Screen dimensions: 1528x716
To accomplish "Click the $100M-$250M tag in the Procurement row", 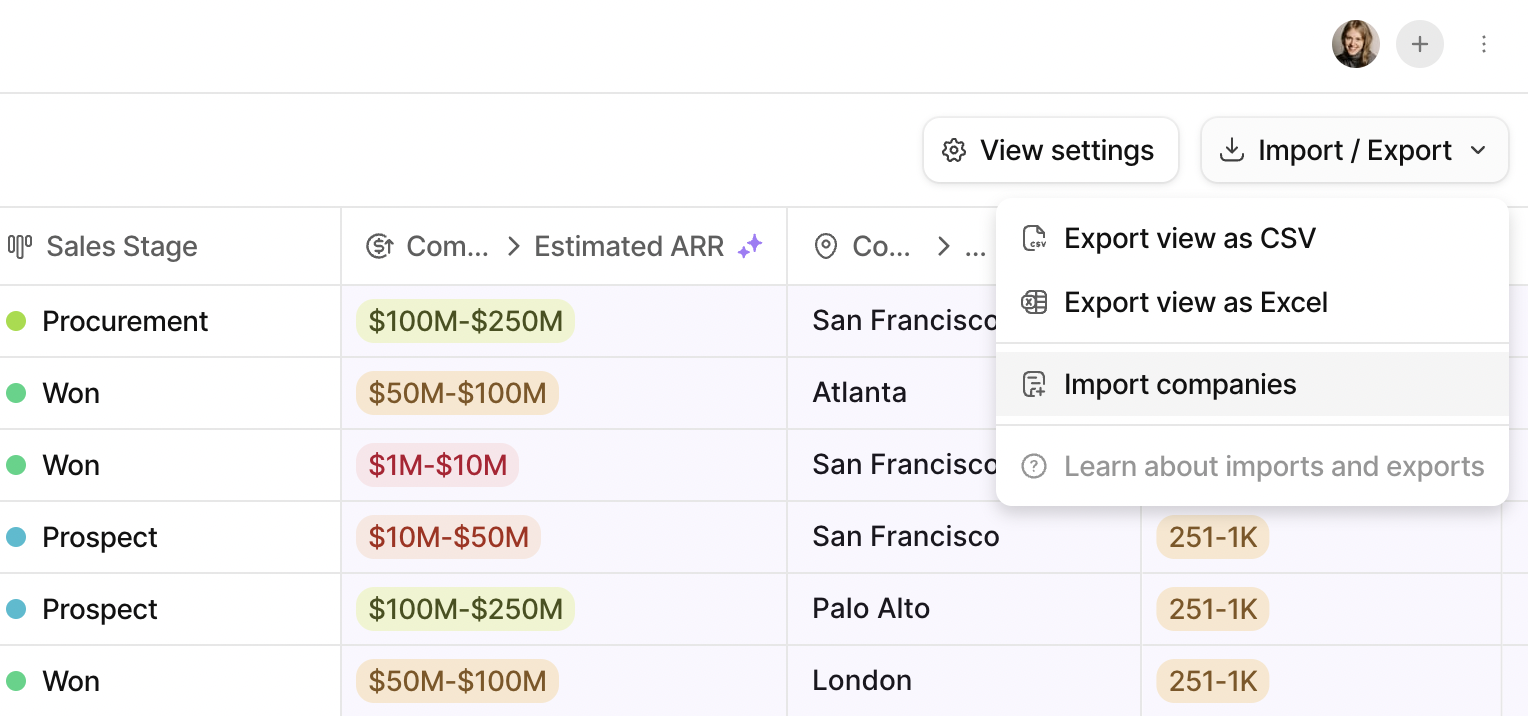I will tap(465, 321).
